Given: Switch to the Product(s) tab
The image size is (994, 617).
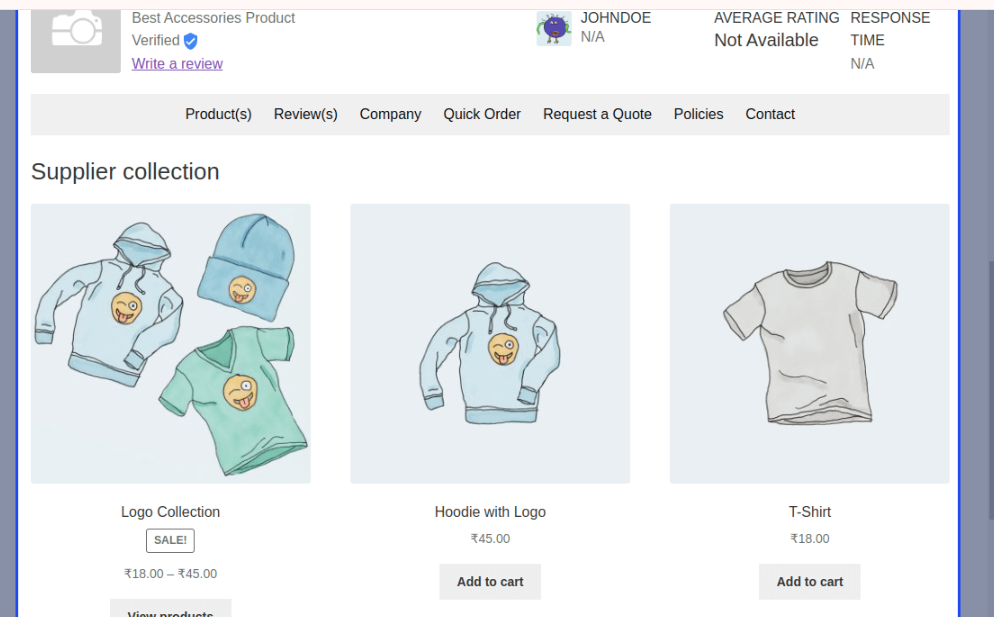Looking at the screenshot, I should pos(218,114).
